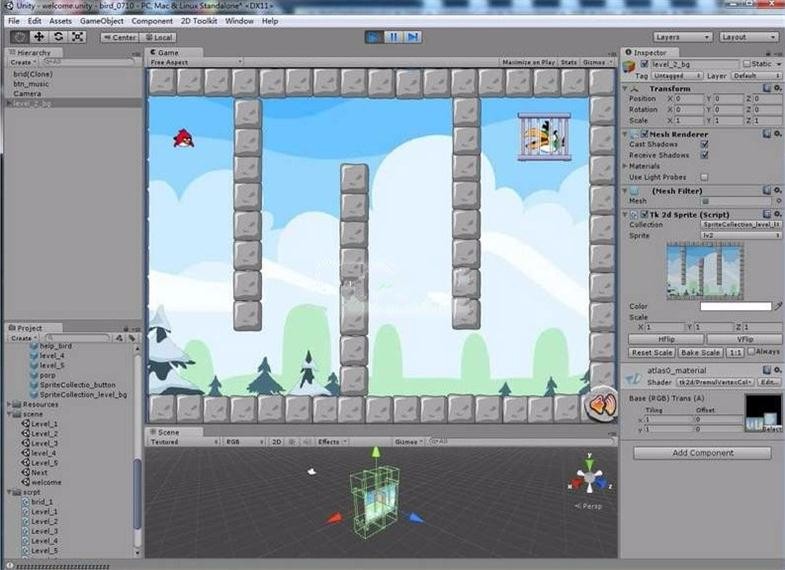Uncheck Cast Shadows
Viewport: 785px width, 570px height.
[704, 144]
